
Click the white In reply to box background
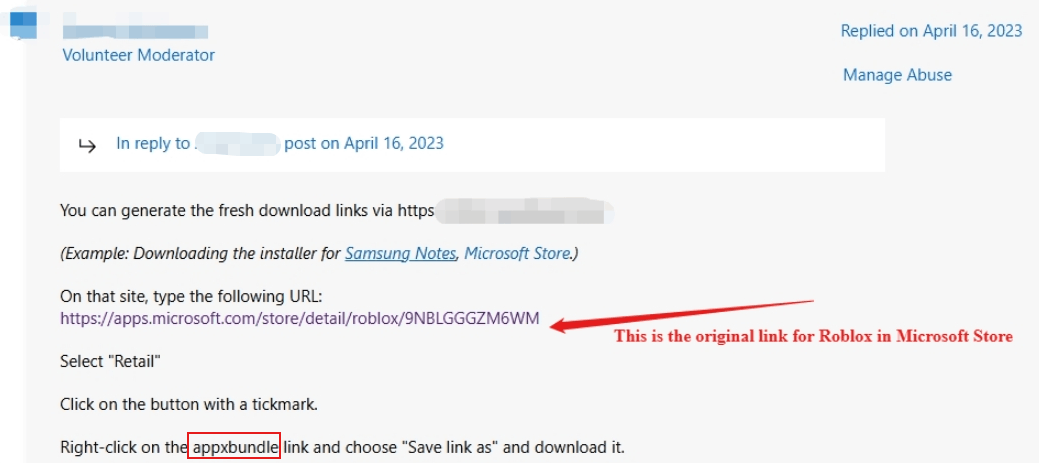coord(472,145)
